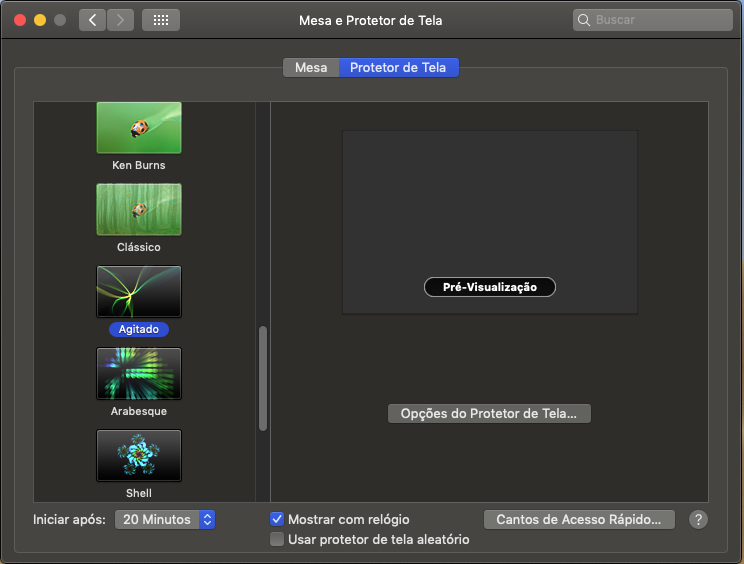
Task: Uncheck Mostrar com relógio checkbox
Action: click(x=277, y=519)
